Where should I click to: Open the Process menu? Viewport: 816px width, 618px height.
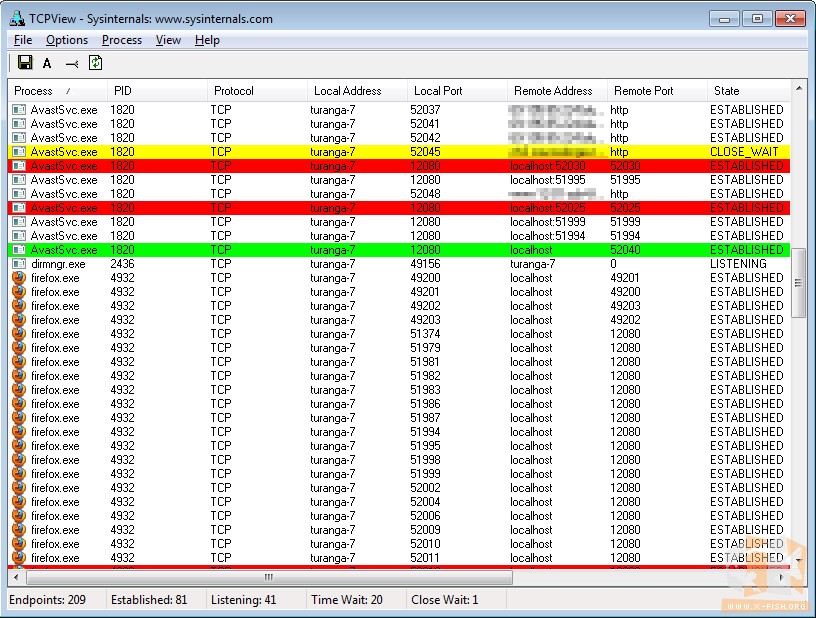pos(122,40)
